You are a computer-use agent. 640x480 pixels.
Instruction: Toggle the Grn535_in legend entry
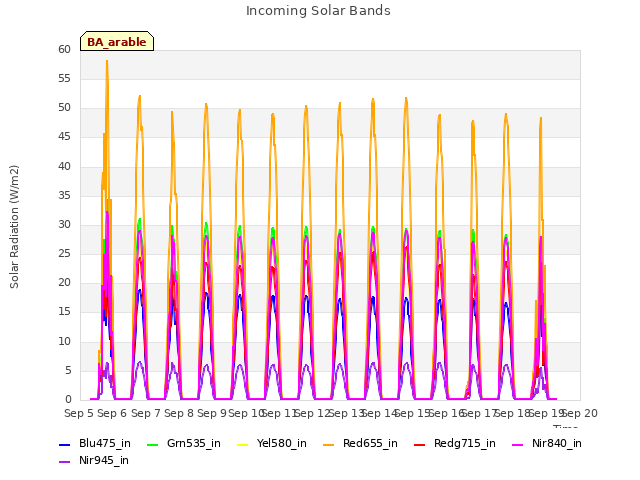coord(184,443)
